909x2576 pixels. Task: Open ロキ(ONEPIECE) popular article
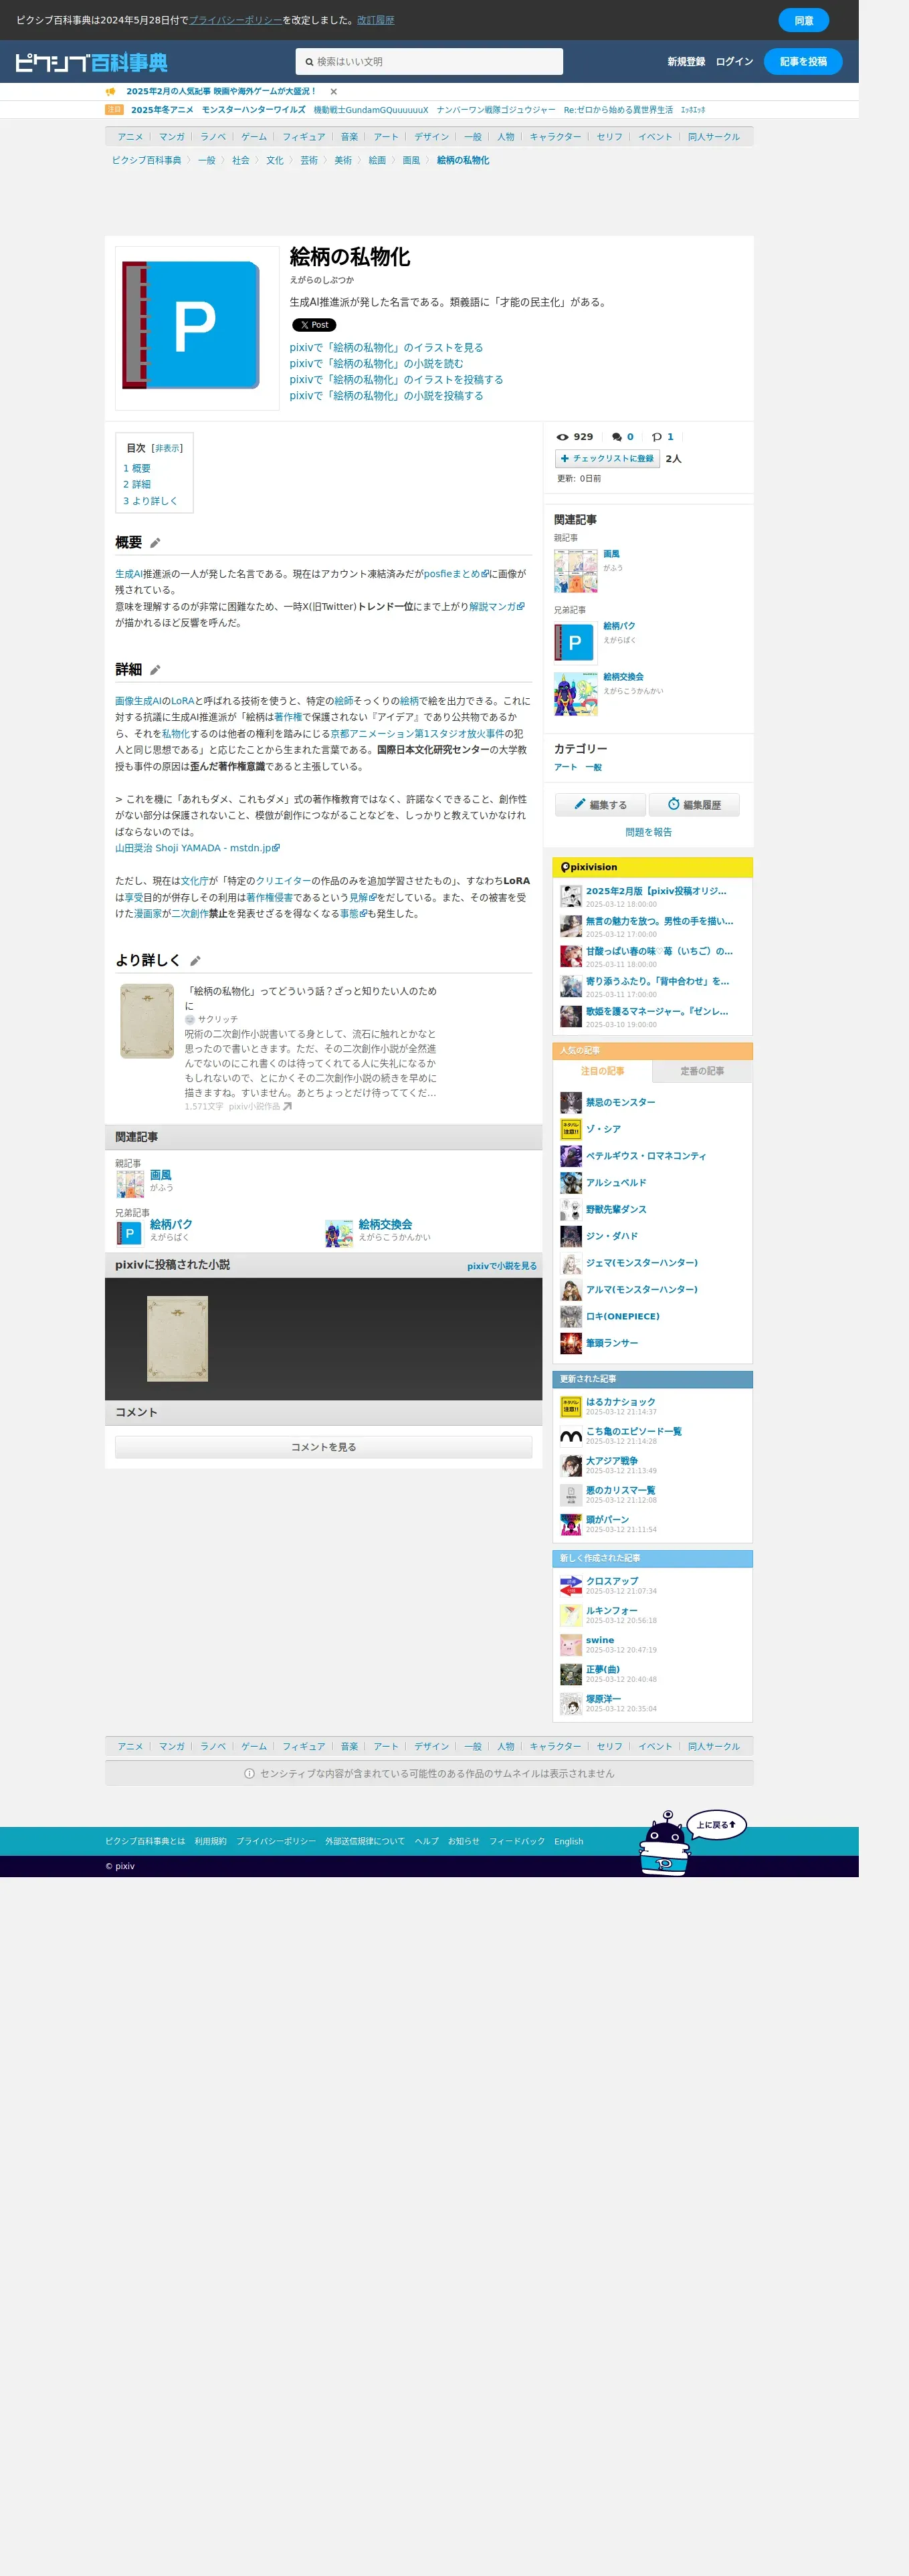[622, 1316]
